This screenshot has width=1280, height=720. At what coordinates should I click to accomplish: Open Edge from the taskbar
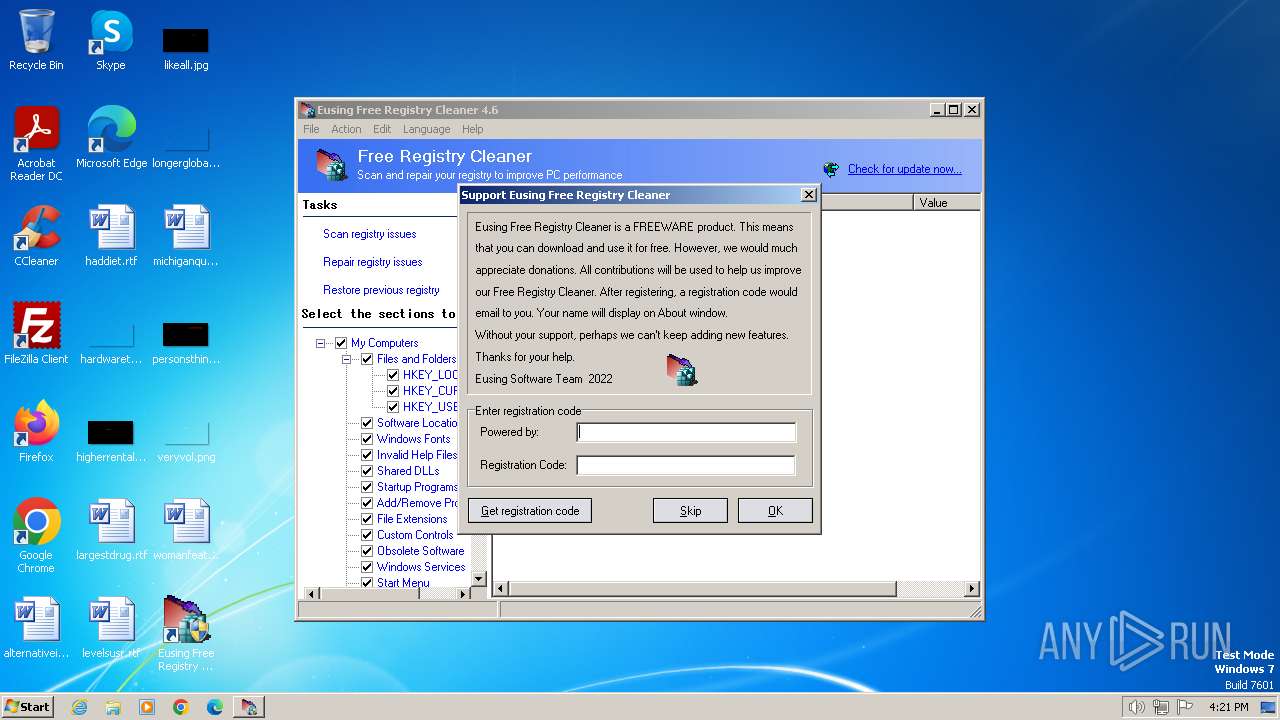click(x=215, y=707)
